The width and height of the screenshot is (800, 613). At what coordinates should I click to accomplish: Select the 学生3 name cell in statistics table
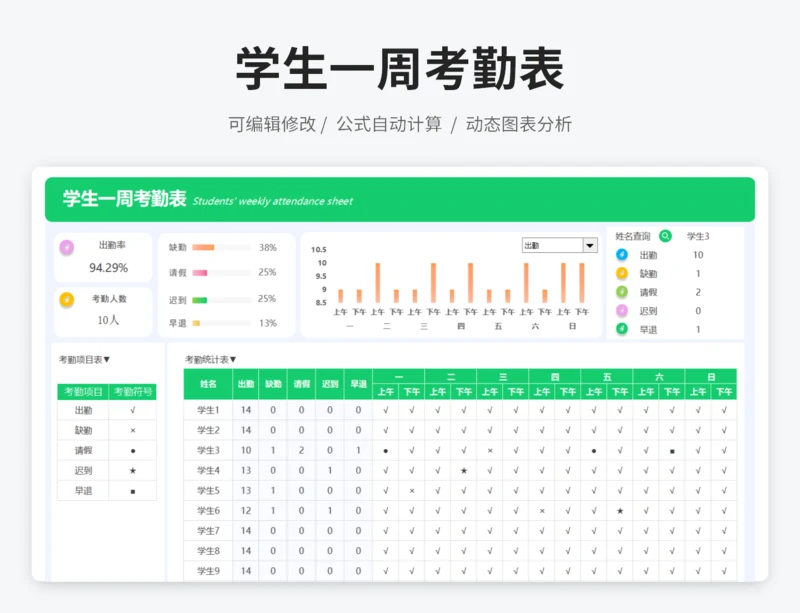tap(208, 450)
